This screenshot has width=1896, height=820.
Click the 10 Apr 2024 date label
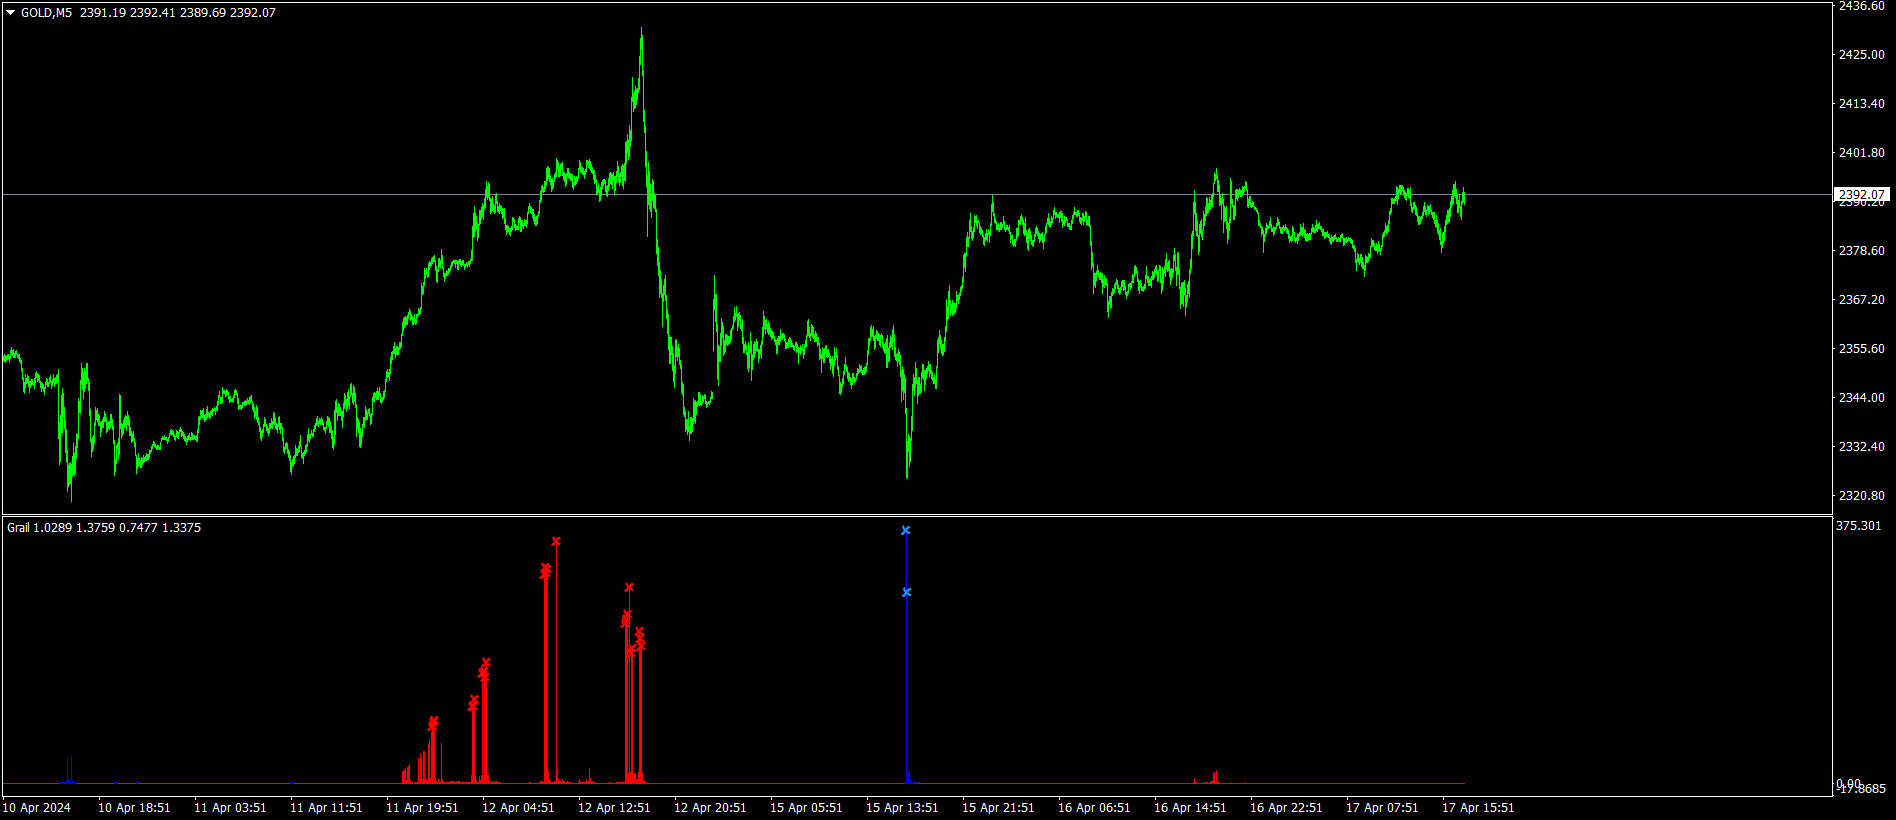pos(37,808)
